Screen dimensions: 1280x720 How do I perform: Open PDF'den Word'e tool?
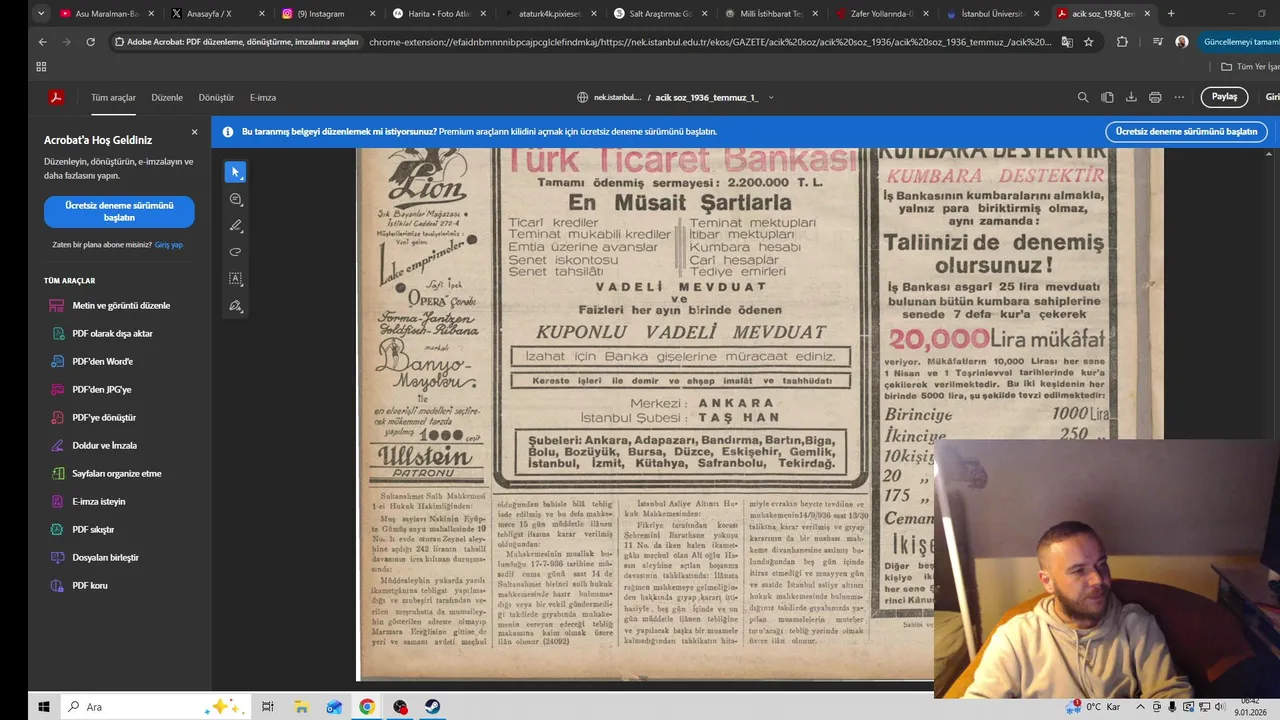point(102,361)
